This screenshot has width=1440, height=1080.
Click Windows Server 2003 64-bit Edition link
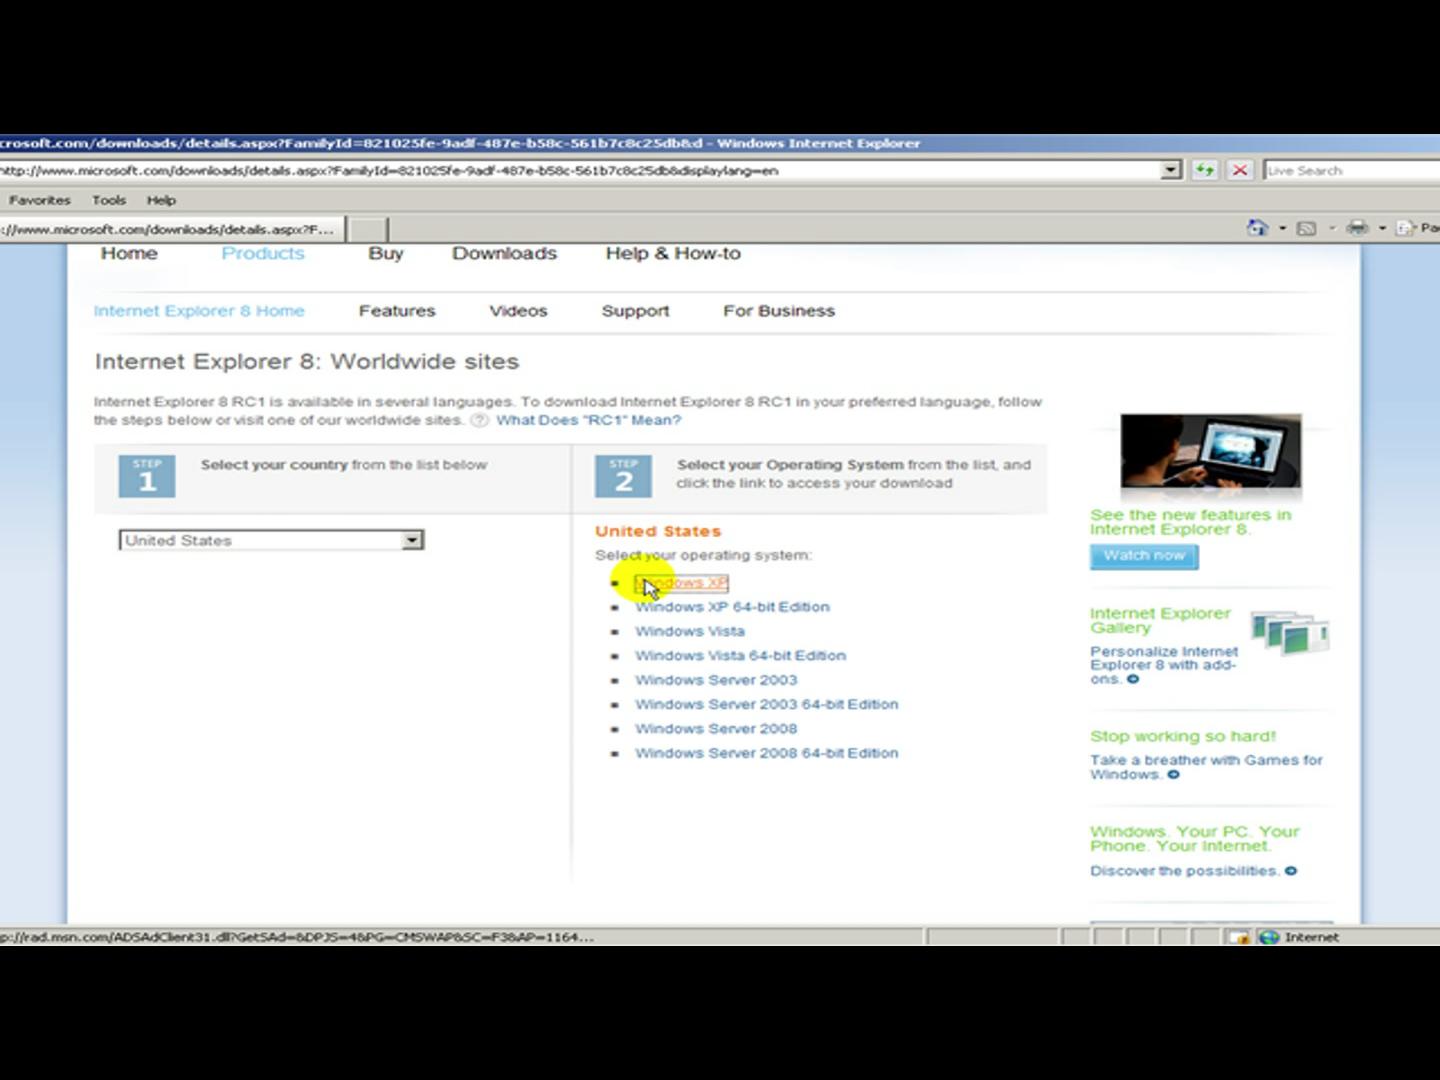point(766,704)
